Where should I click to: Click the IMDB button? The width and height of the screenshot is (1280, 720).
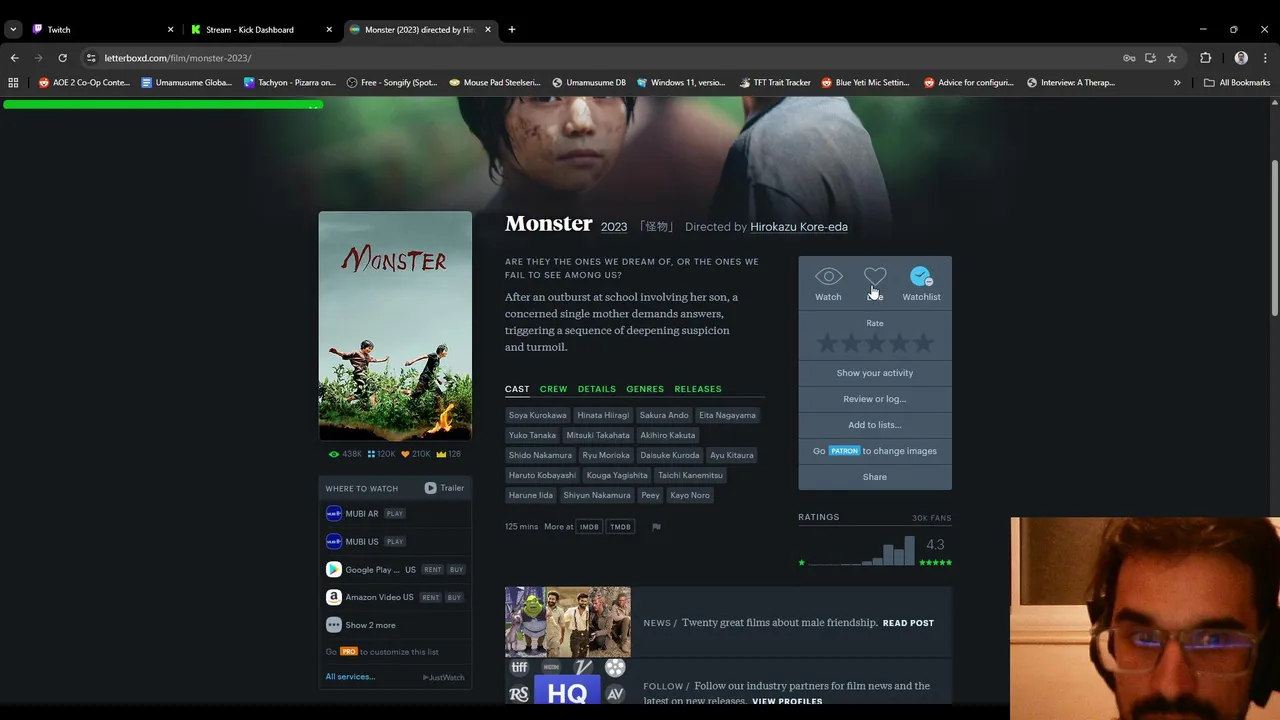pyautogui.click(x=589, y=527)
